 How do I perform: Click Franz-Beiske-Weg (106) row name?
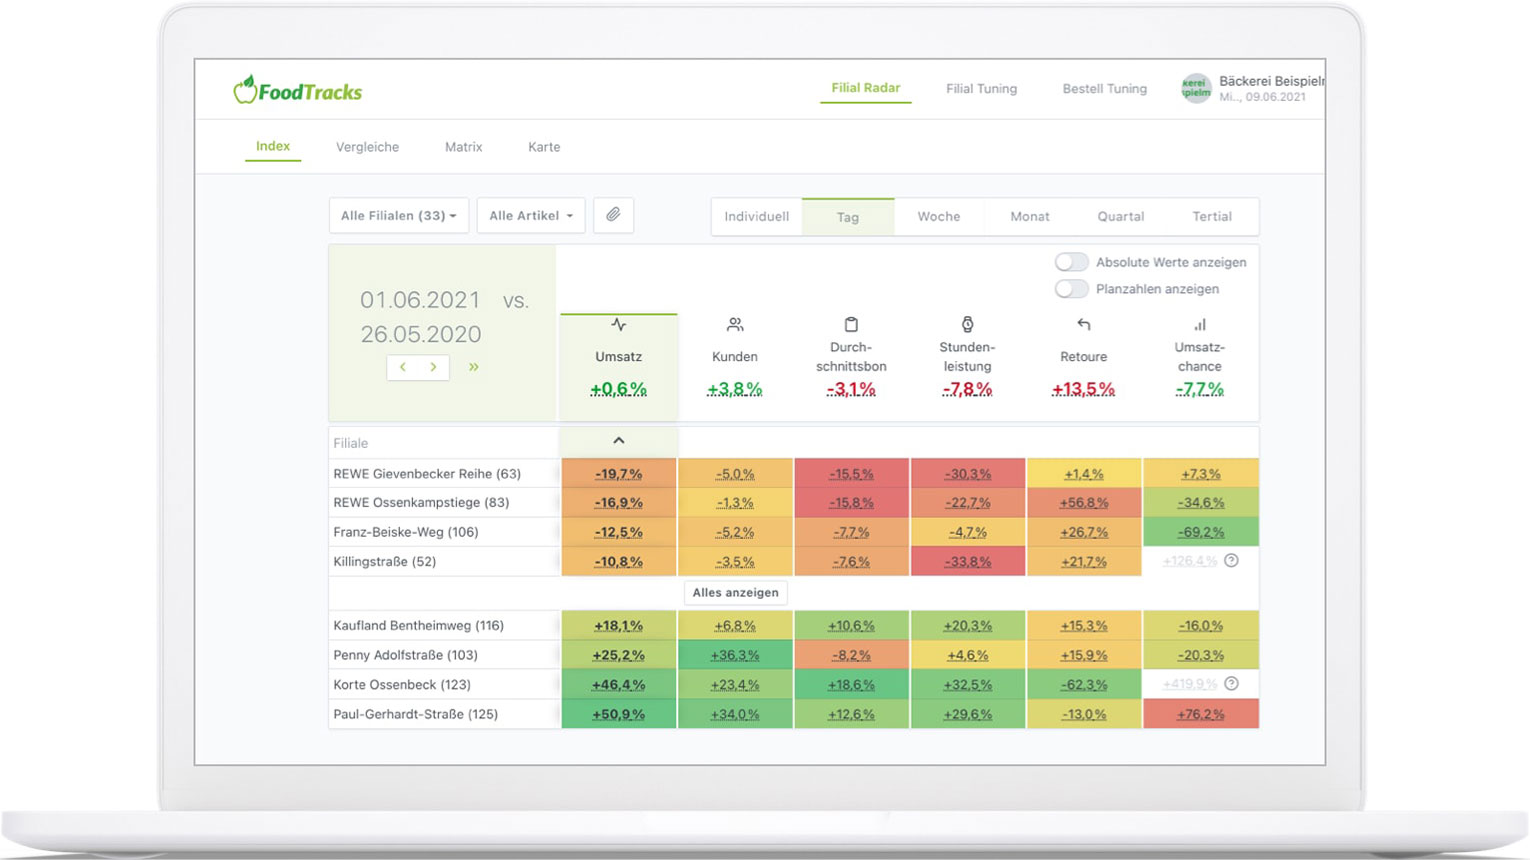[406, 532]
